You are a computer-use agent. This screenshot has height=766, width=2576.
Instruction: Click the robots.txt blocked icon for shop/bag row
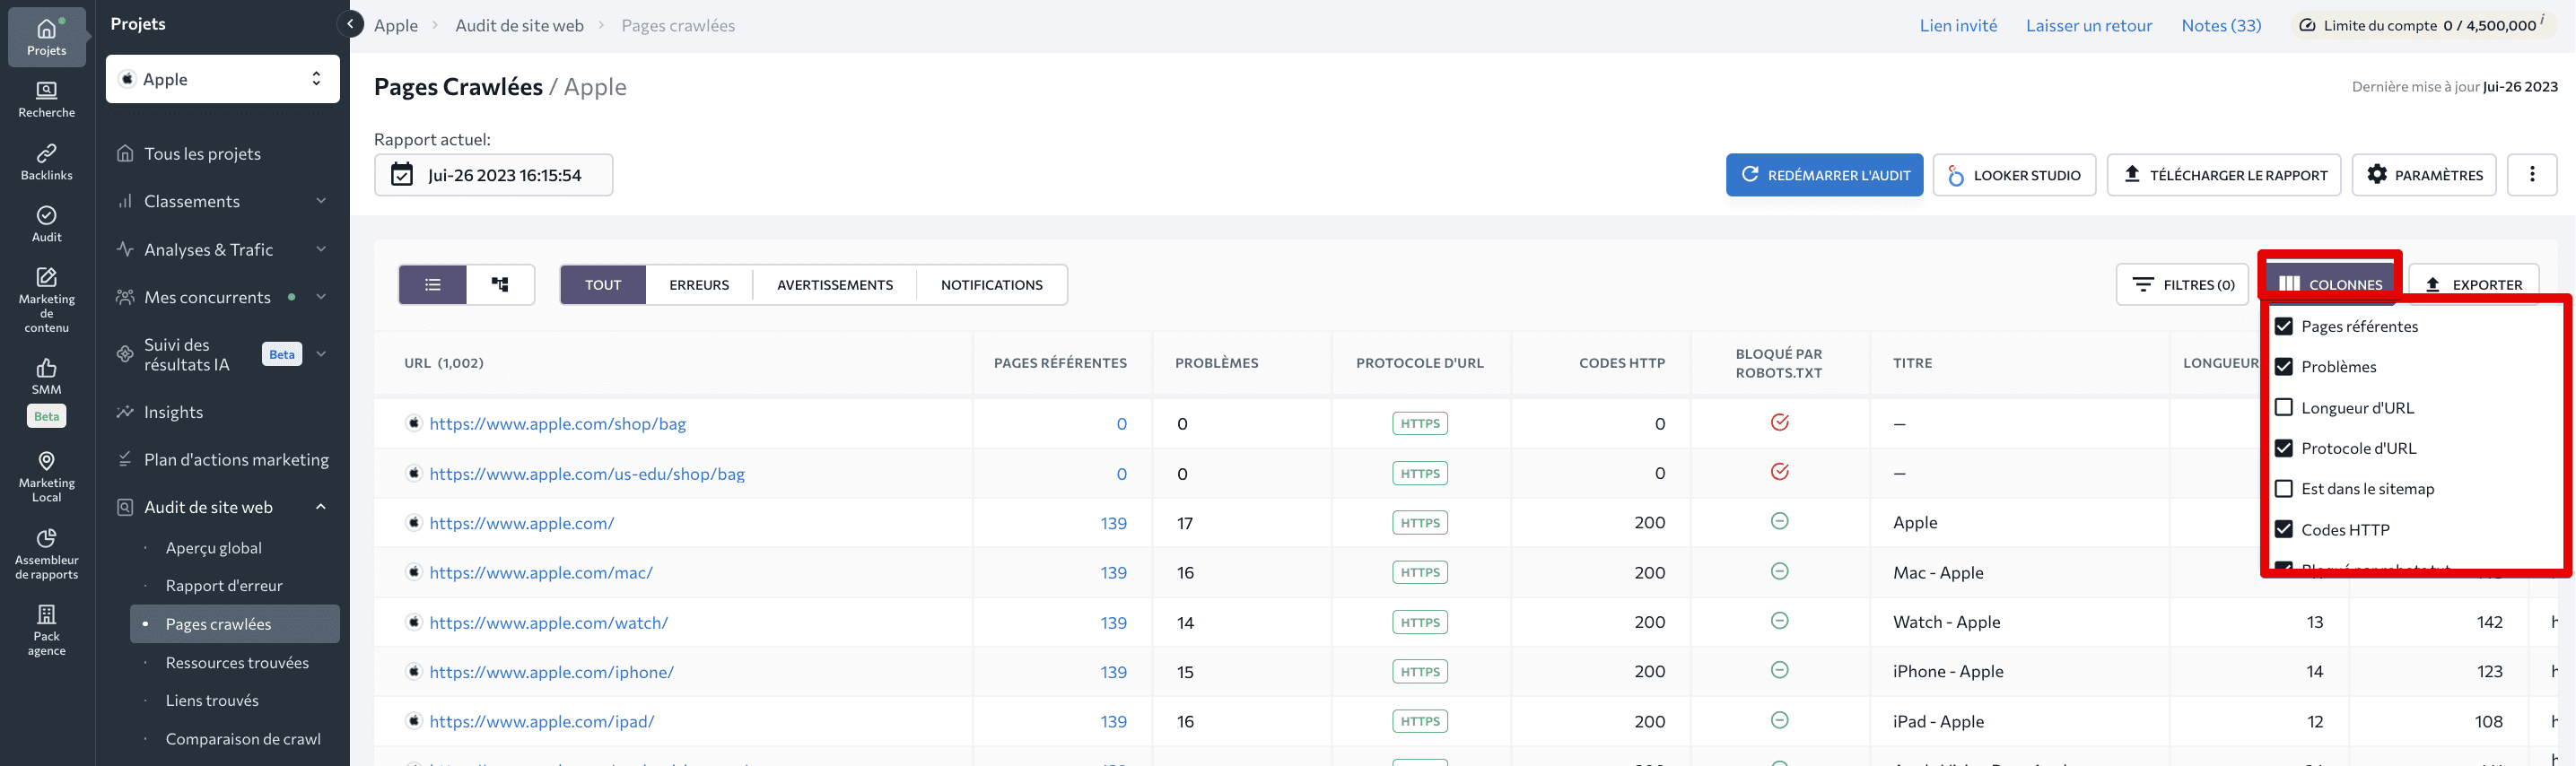click(1779, 422)
